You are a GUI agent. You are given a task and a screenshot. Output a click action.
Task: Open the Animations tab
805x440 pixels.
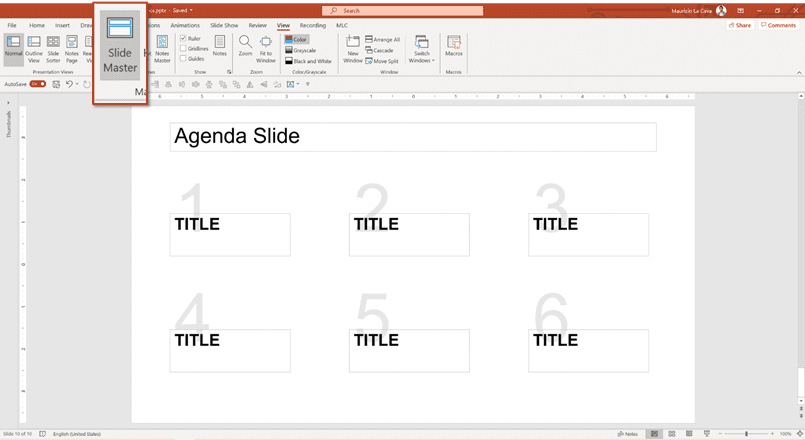coord(185,25)
